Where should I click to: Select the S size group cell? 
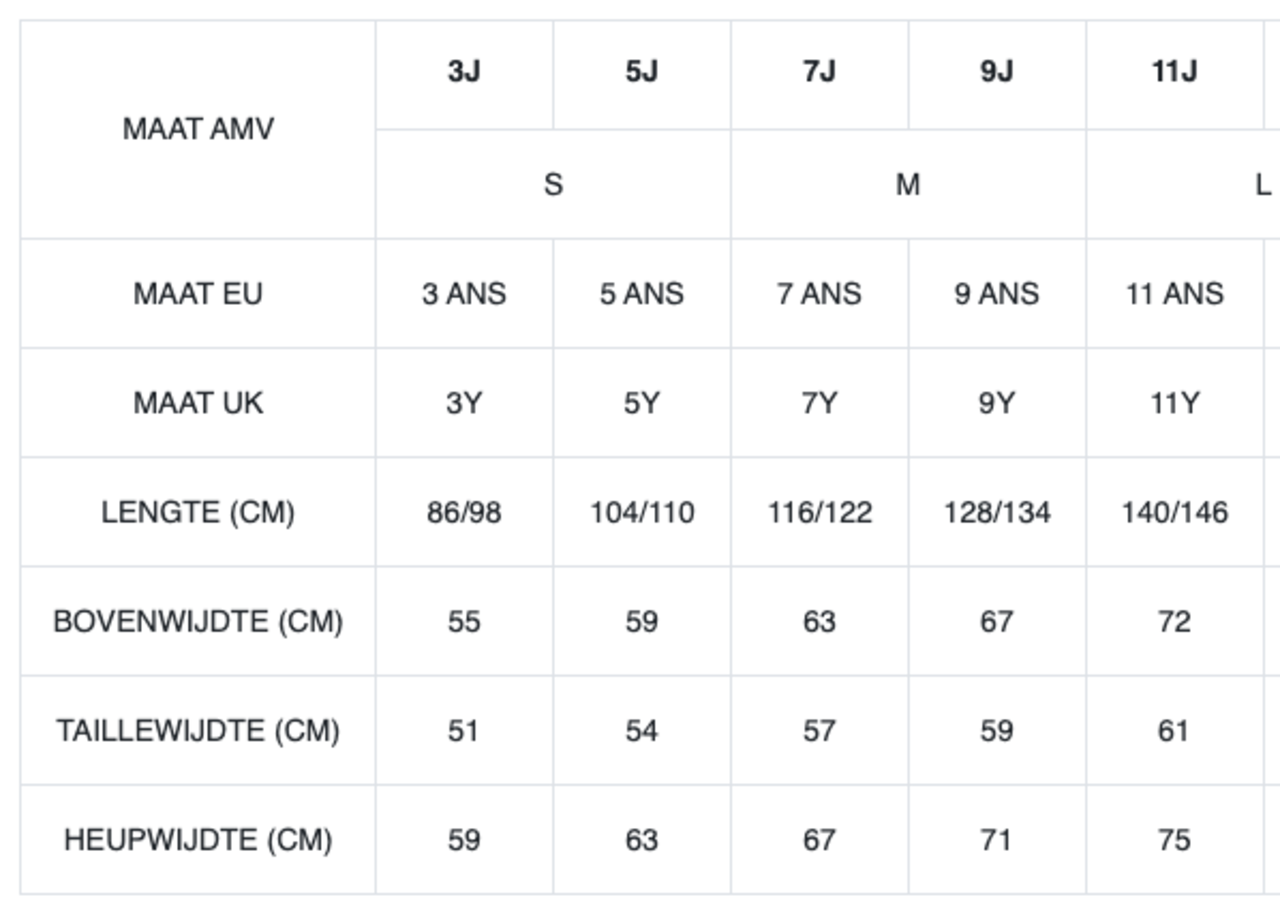tap(553, 185)
